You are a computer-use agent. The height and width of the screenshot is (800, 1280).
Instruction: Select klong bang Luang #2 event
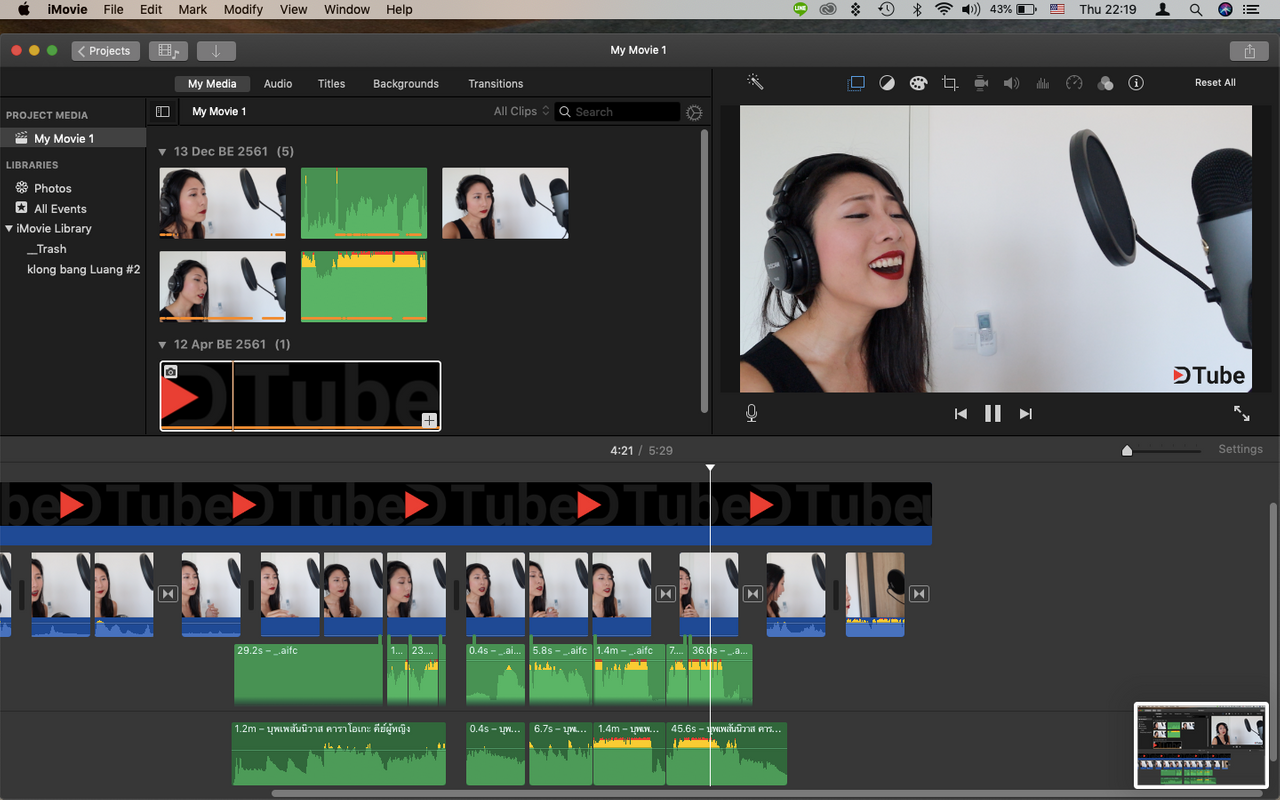[x=83, y=269]
